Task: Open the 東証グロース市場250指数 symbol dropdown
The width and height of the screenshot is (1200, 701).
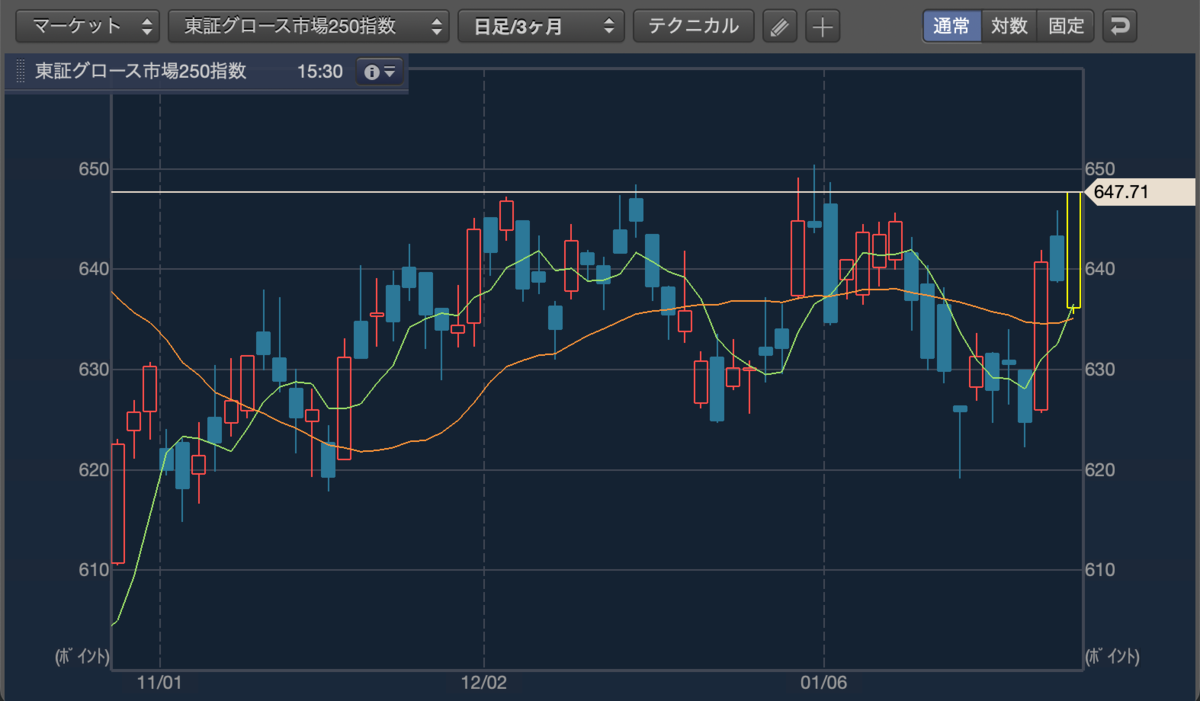Action: 309,26
